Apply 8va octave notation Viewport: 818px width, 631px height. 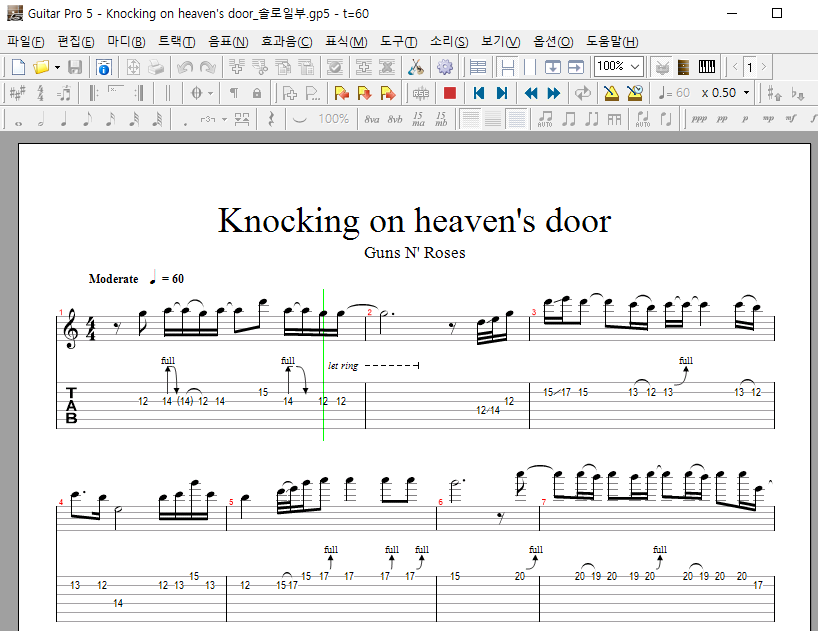point(371,120)
